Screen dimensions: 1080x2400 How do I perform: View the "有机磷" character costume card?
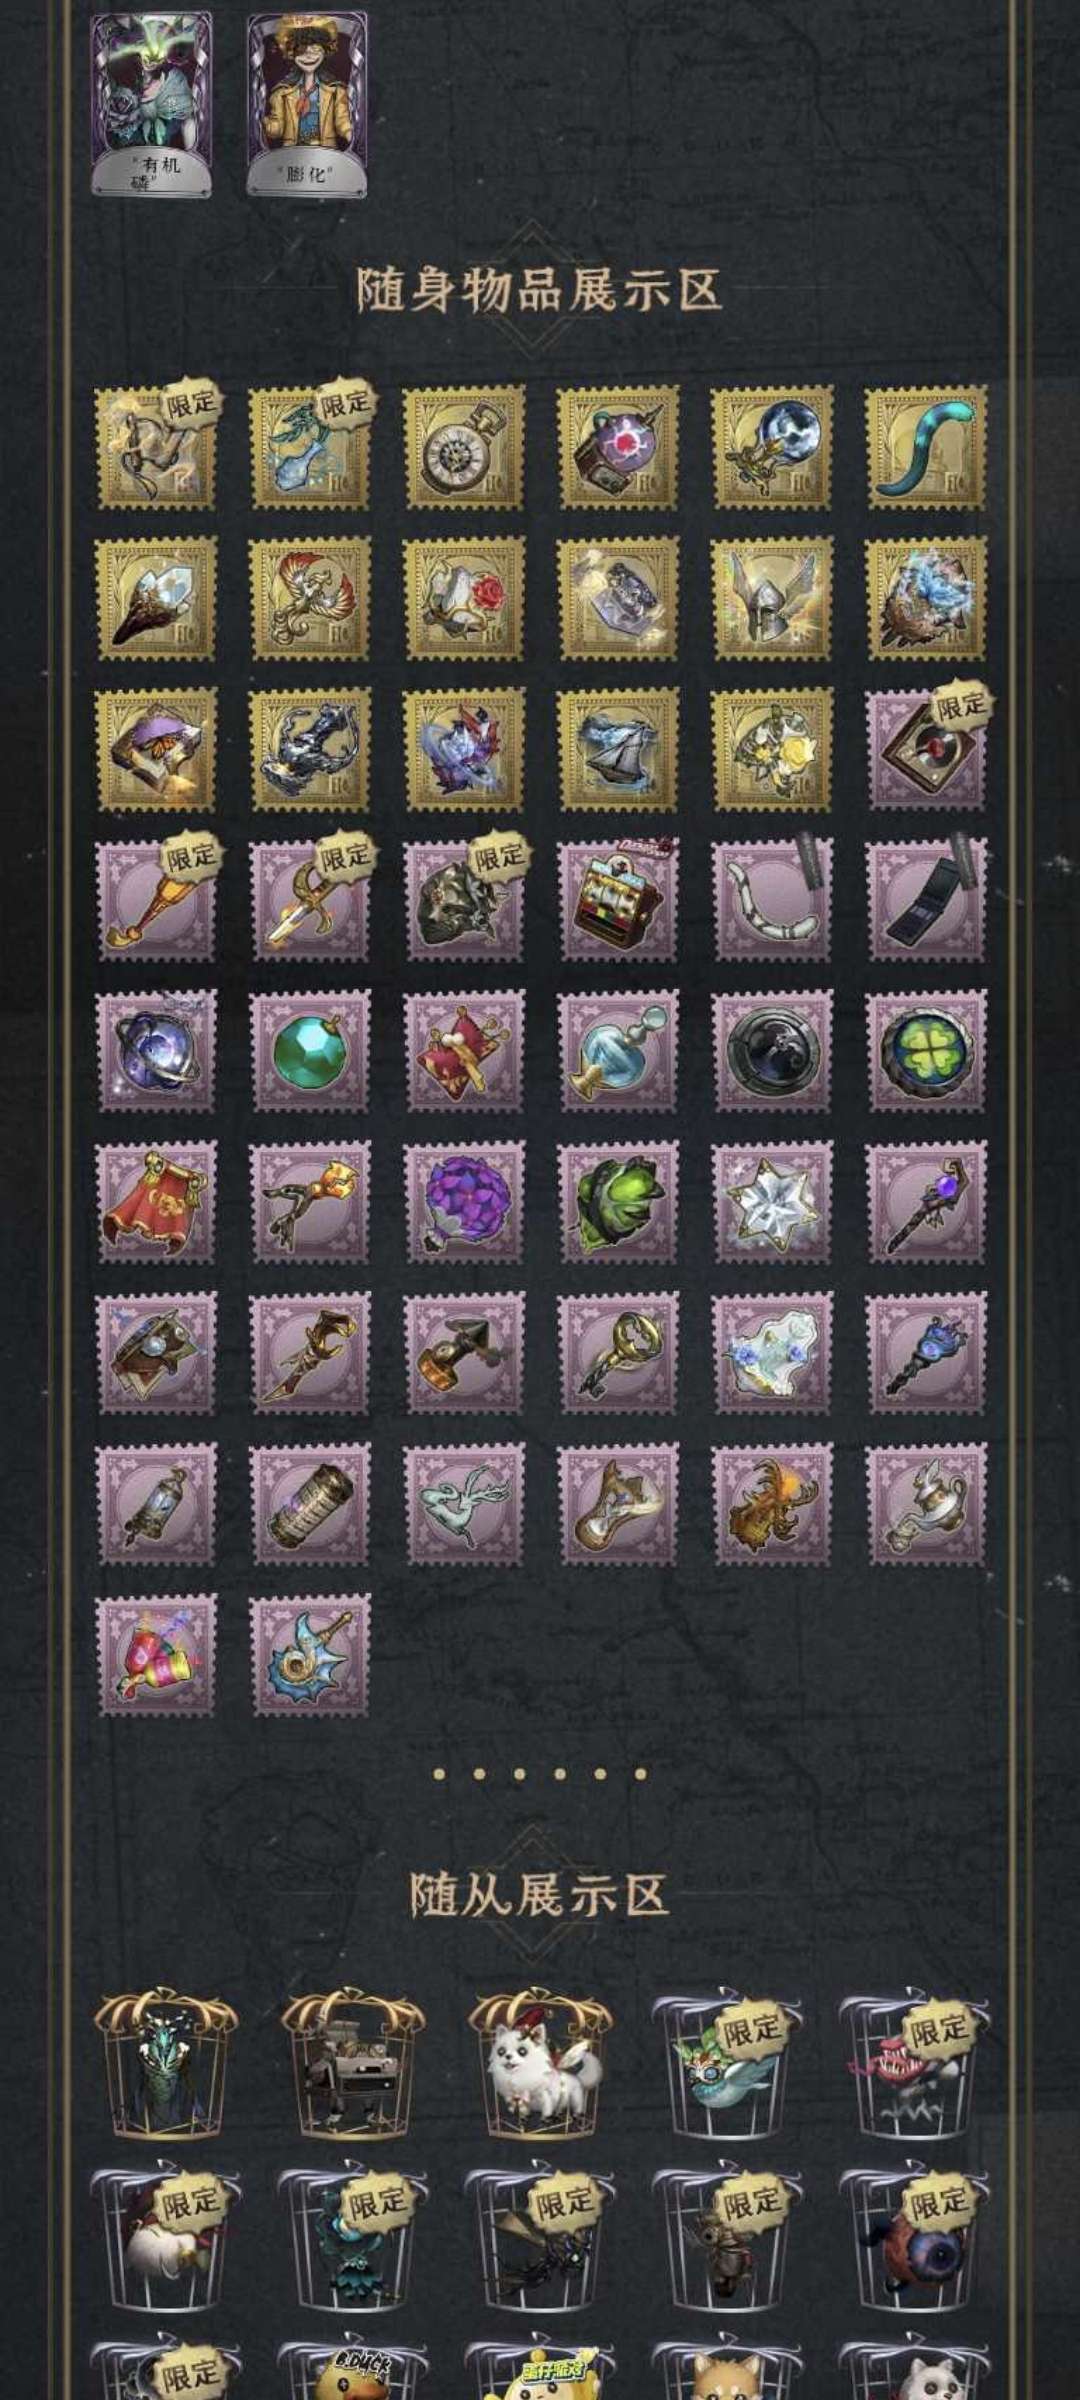(152, 104)
